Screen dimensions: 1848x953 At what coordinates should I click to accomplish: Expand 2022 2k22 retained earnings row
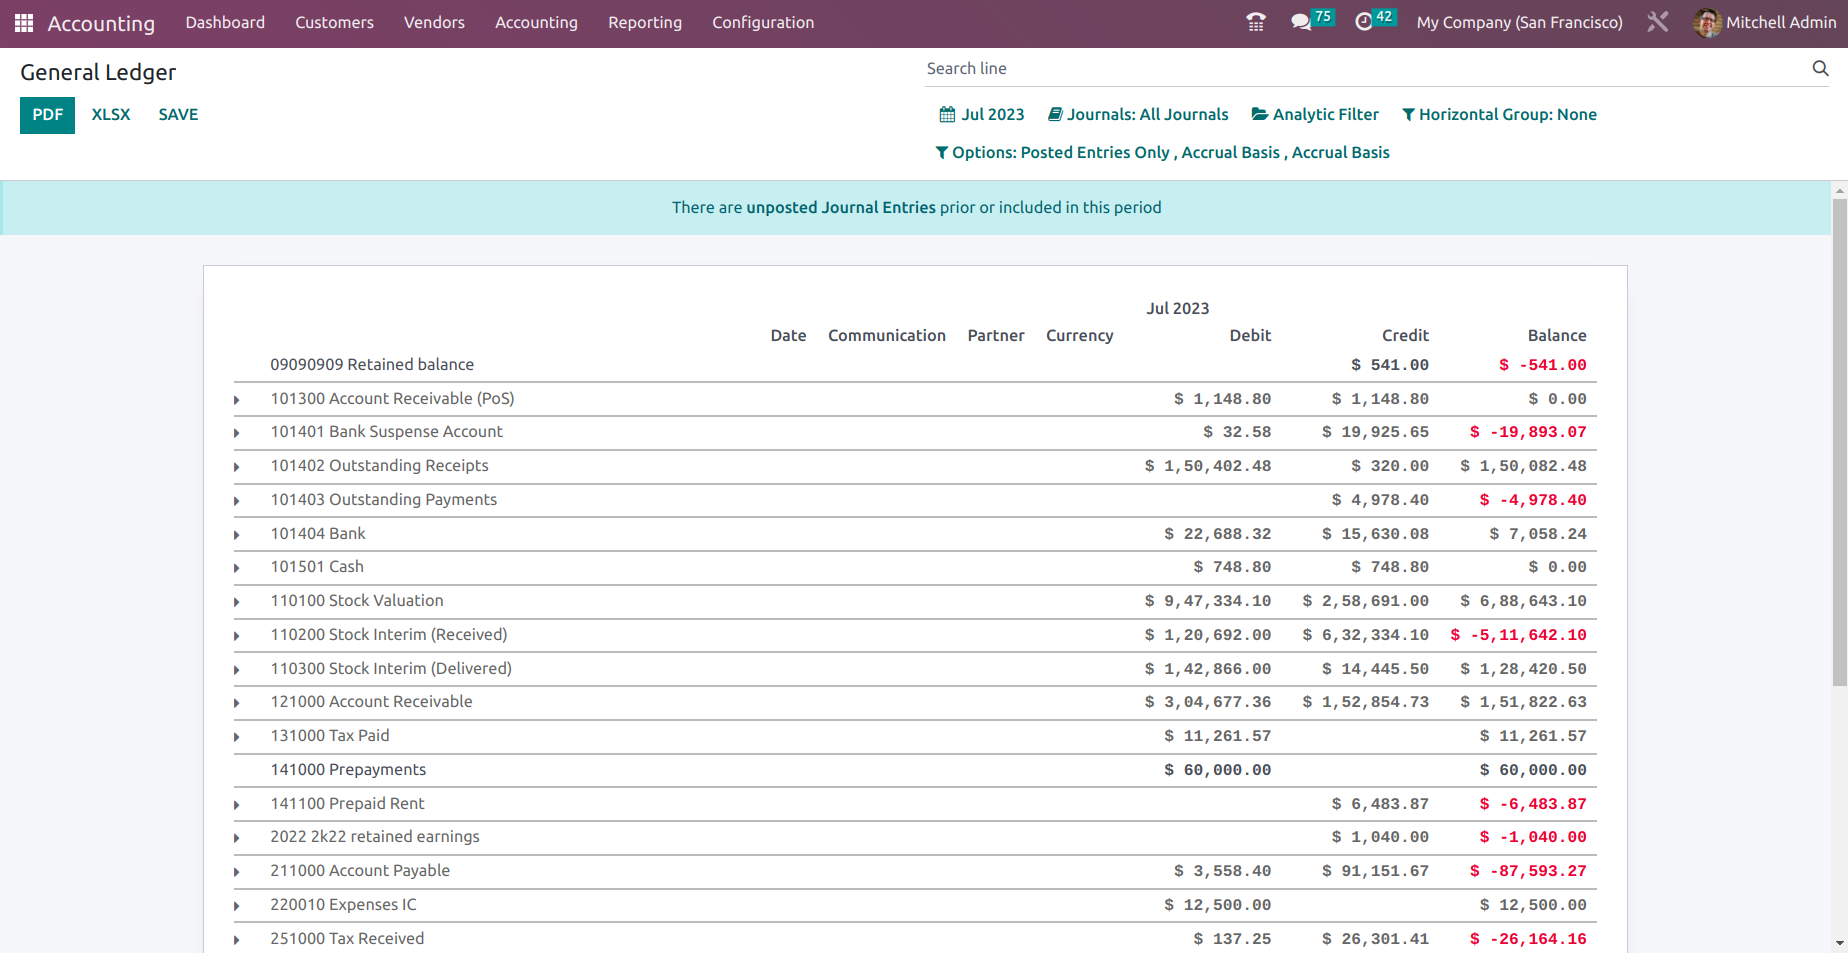pyautogui.click(x=237, y=838)
